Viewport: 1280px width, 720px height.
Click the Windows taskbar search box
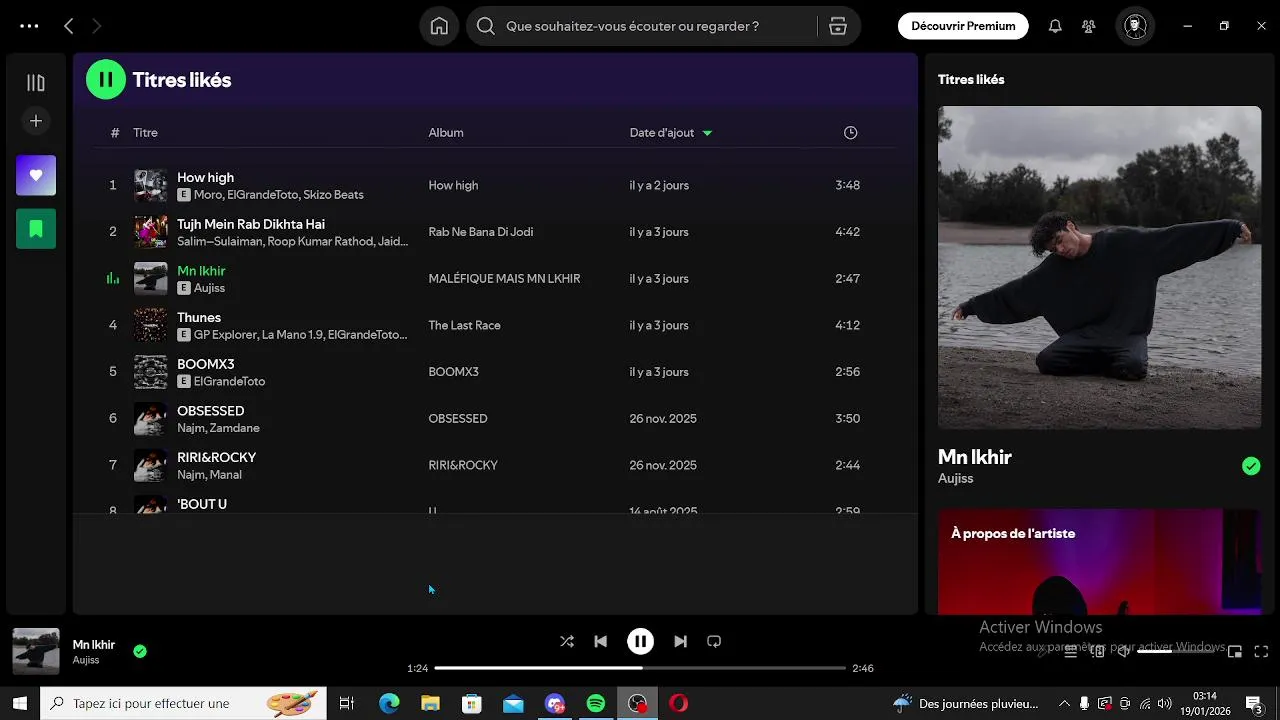click(183, 704)
